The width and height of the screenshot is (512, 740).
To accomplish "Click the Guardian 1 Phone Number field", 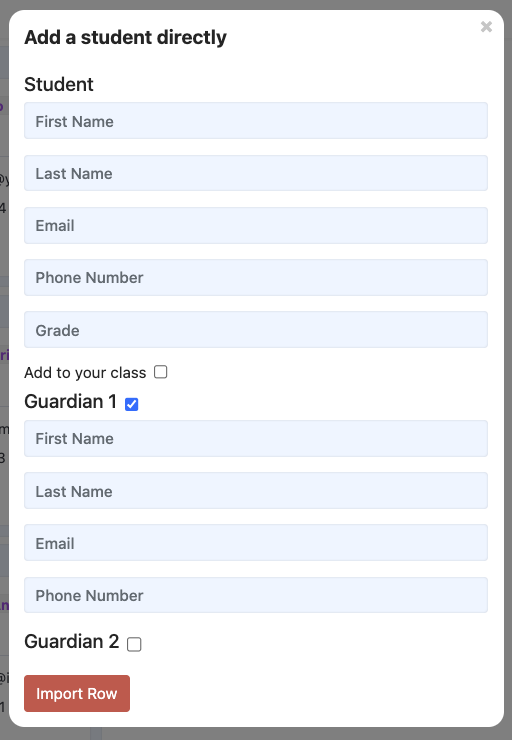I will click(256, 595).
